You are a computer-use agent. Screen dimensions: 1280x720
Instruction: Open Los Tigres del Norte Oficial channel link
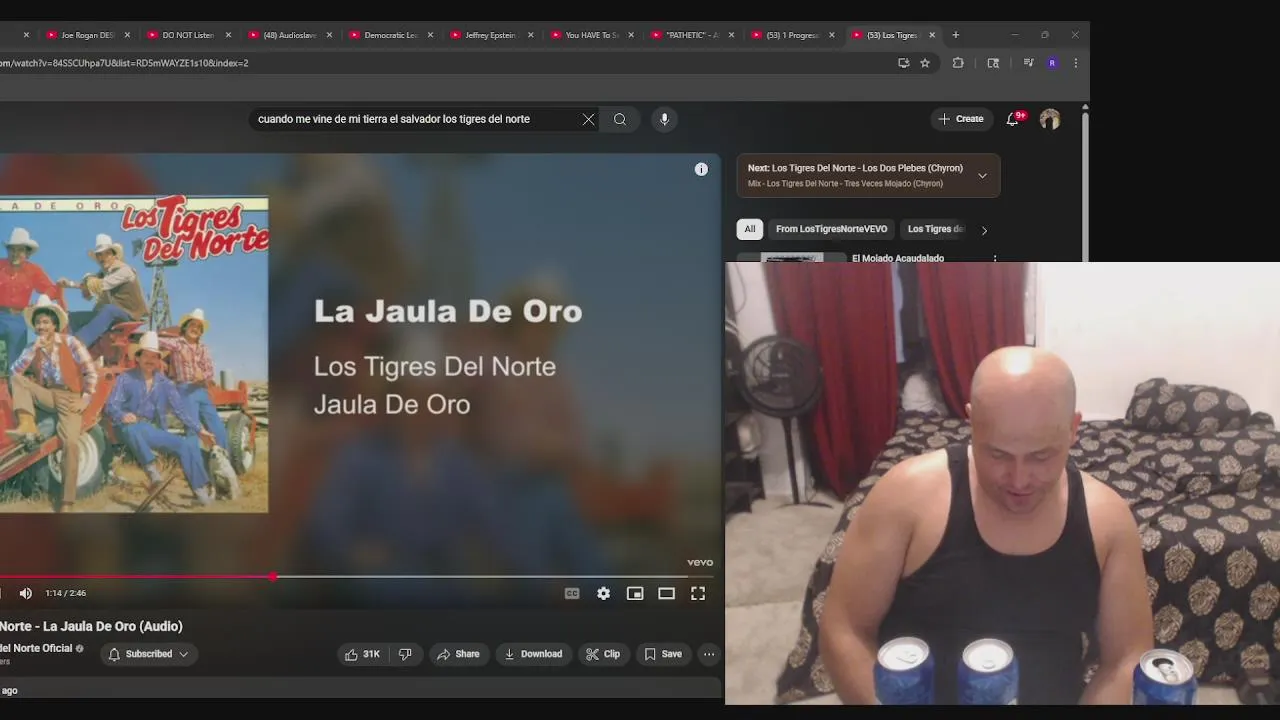tap(36, 648)
